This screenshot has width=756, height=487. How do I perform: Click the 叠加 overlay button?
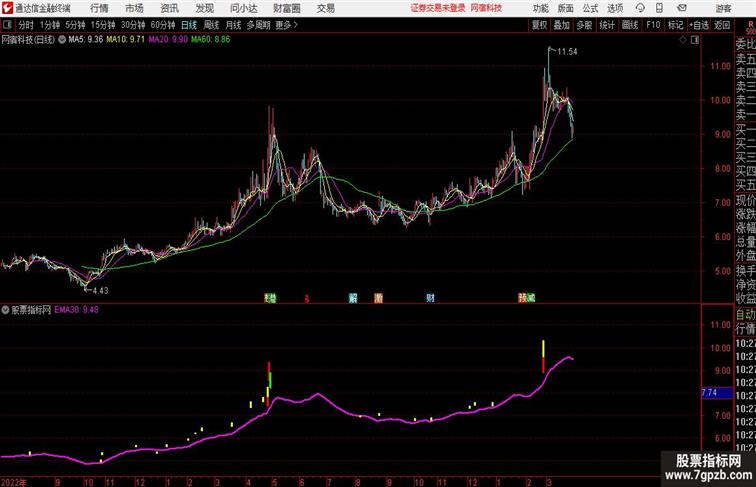point(562,25)
